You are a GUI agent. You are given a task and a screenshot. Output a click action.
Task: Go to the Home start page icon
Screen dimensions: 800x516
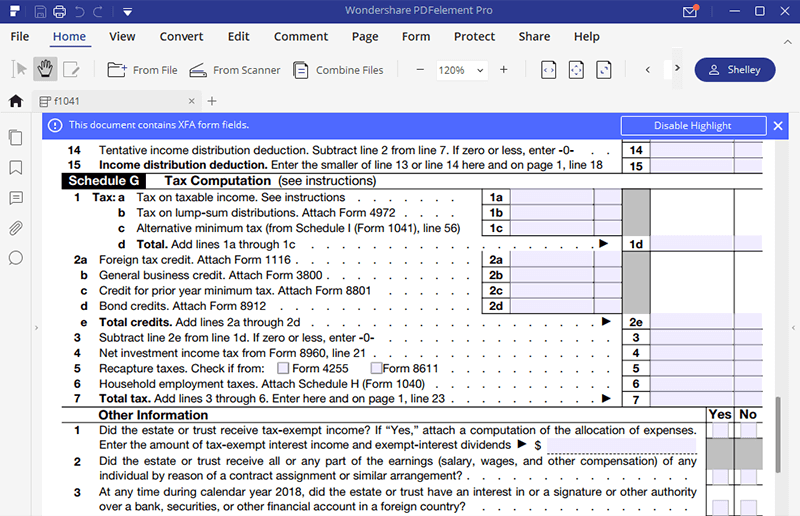16,101
